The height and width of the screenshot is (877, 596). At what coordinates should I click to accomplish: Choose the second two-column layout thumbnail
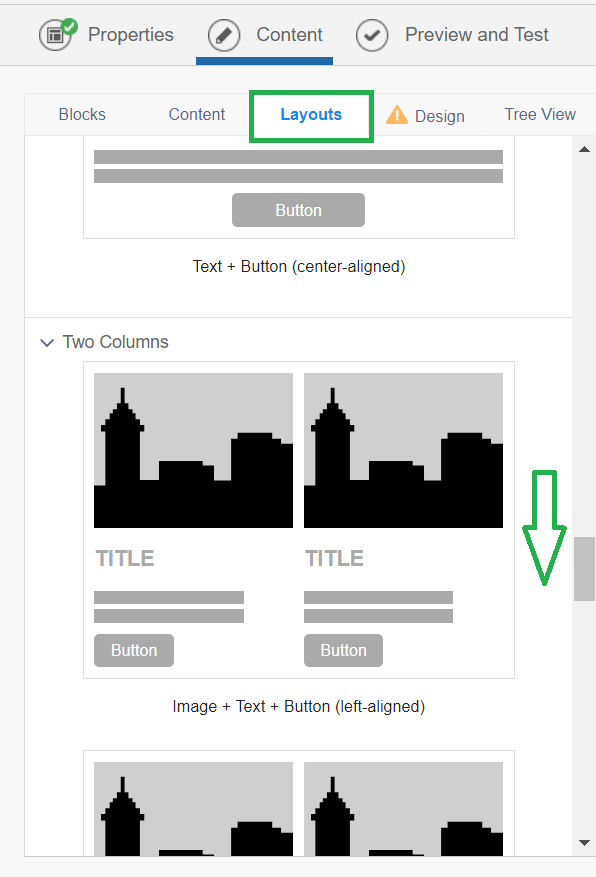click(x=299, y=803)
